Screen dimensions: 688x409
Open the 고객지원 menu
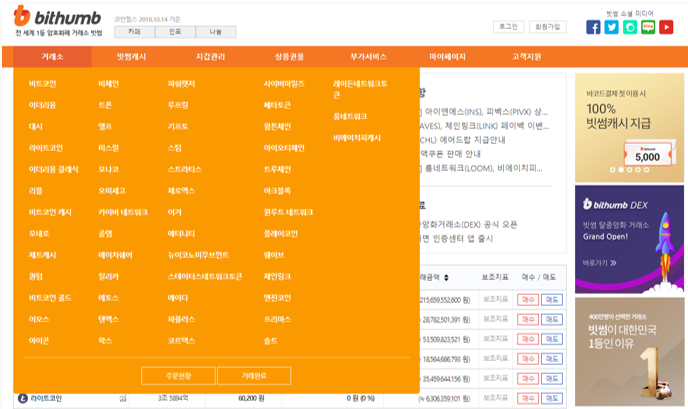[x=526, y=57]
